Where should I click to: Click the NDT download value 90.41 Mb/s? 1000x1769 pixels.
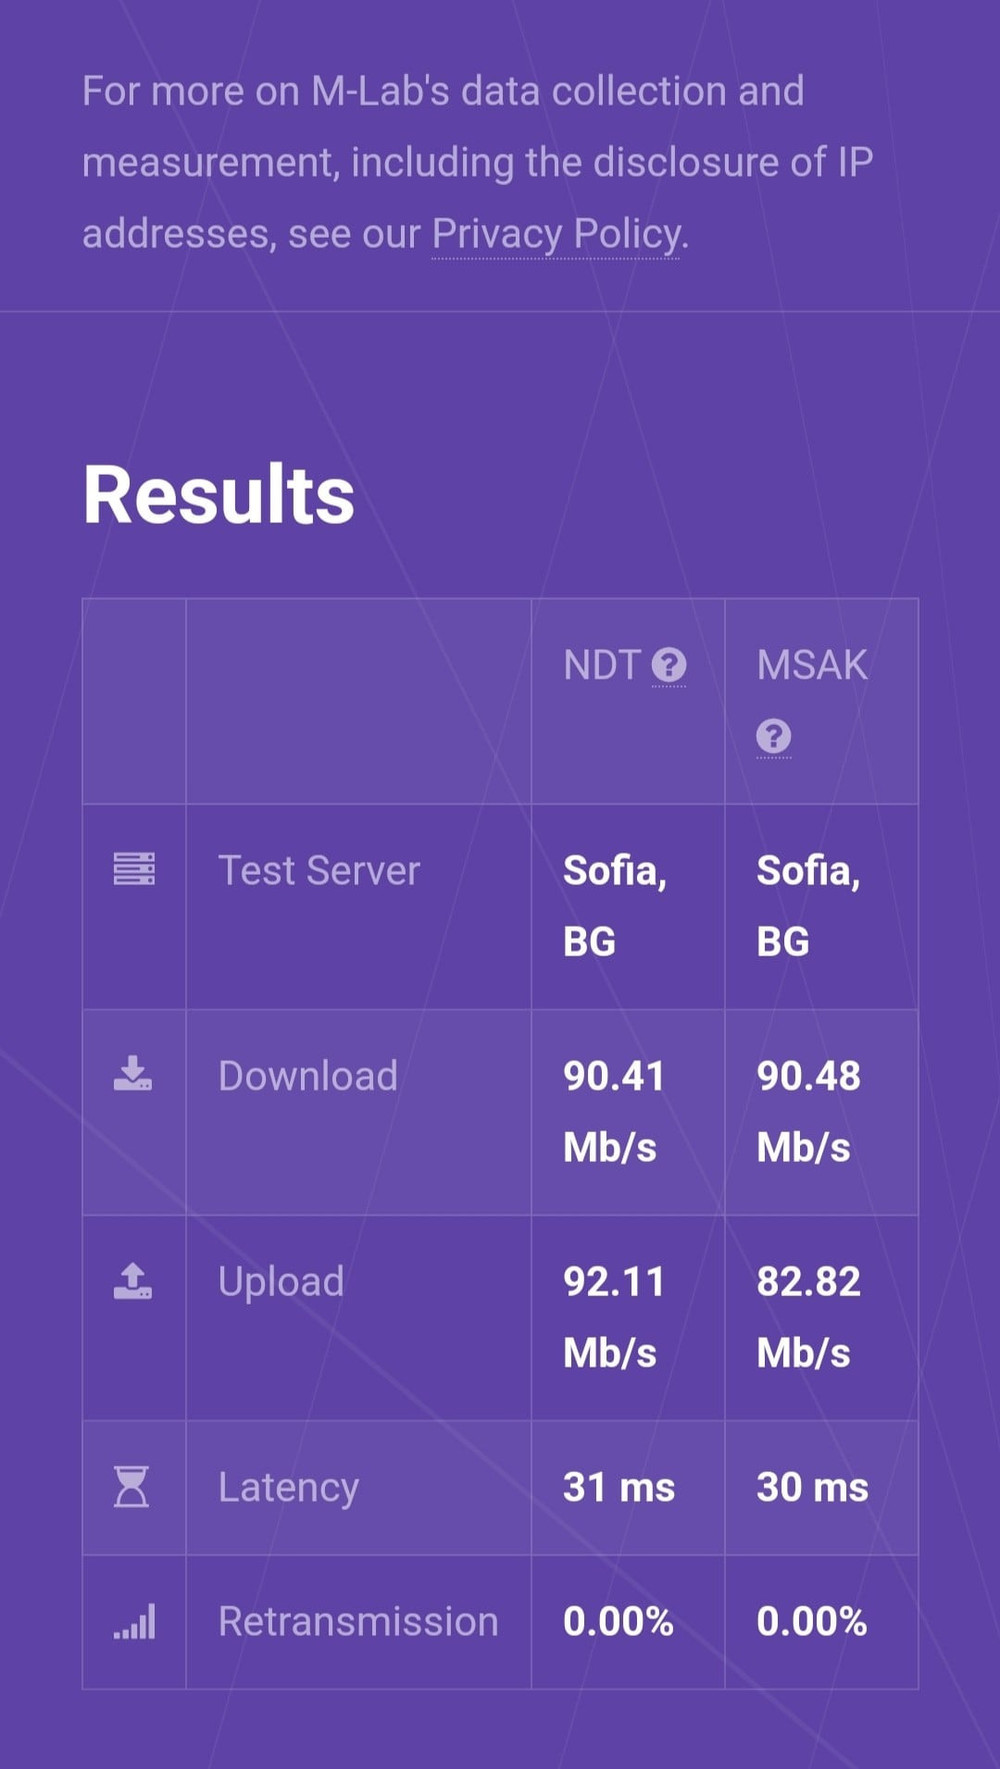click(614, 1112)
